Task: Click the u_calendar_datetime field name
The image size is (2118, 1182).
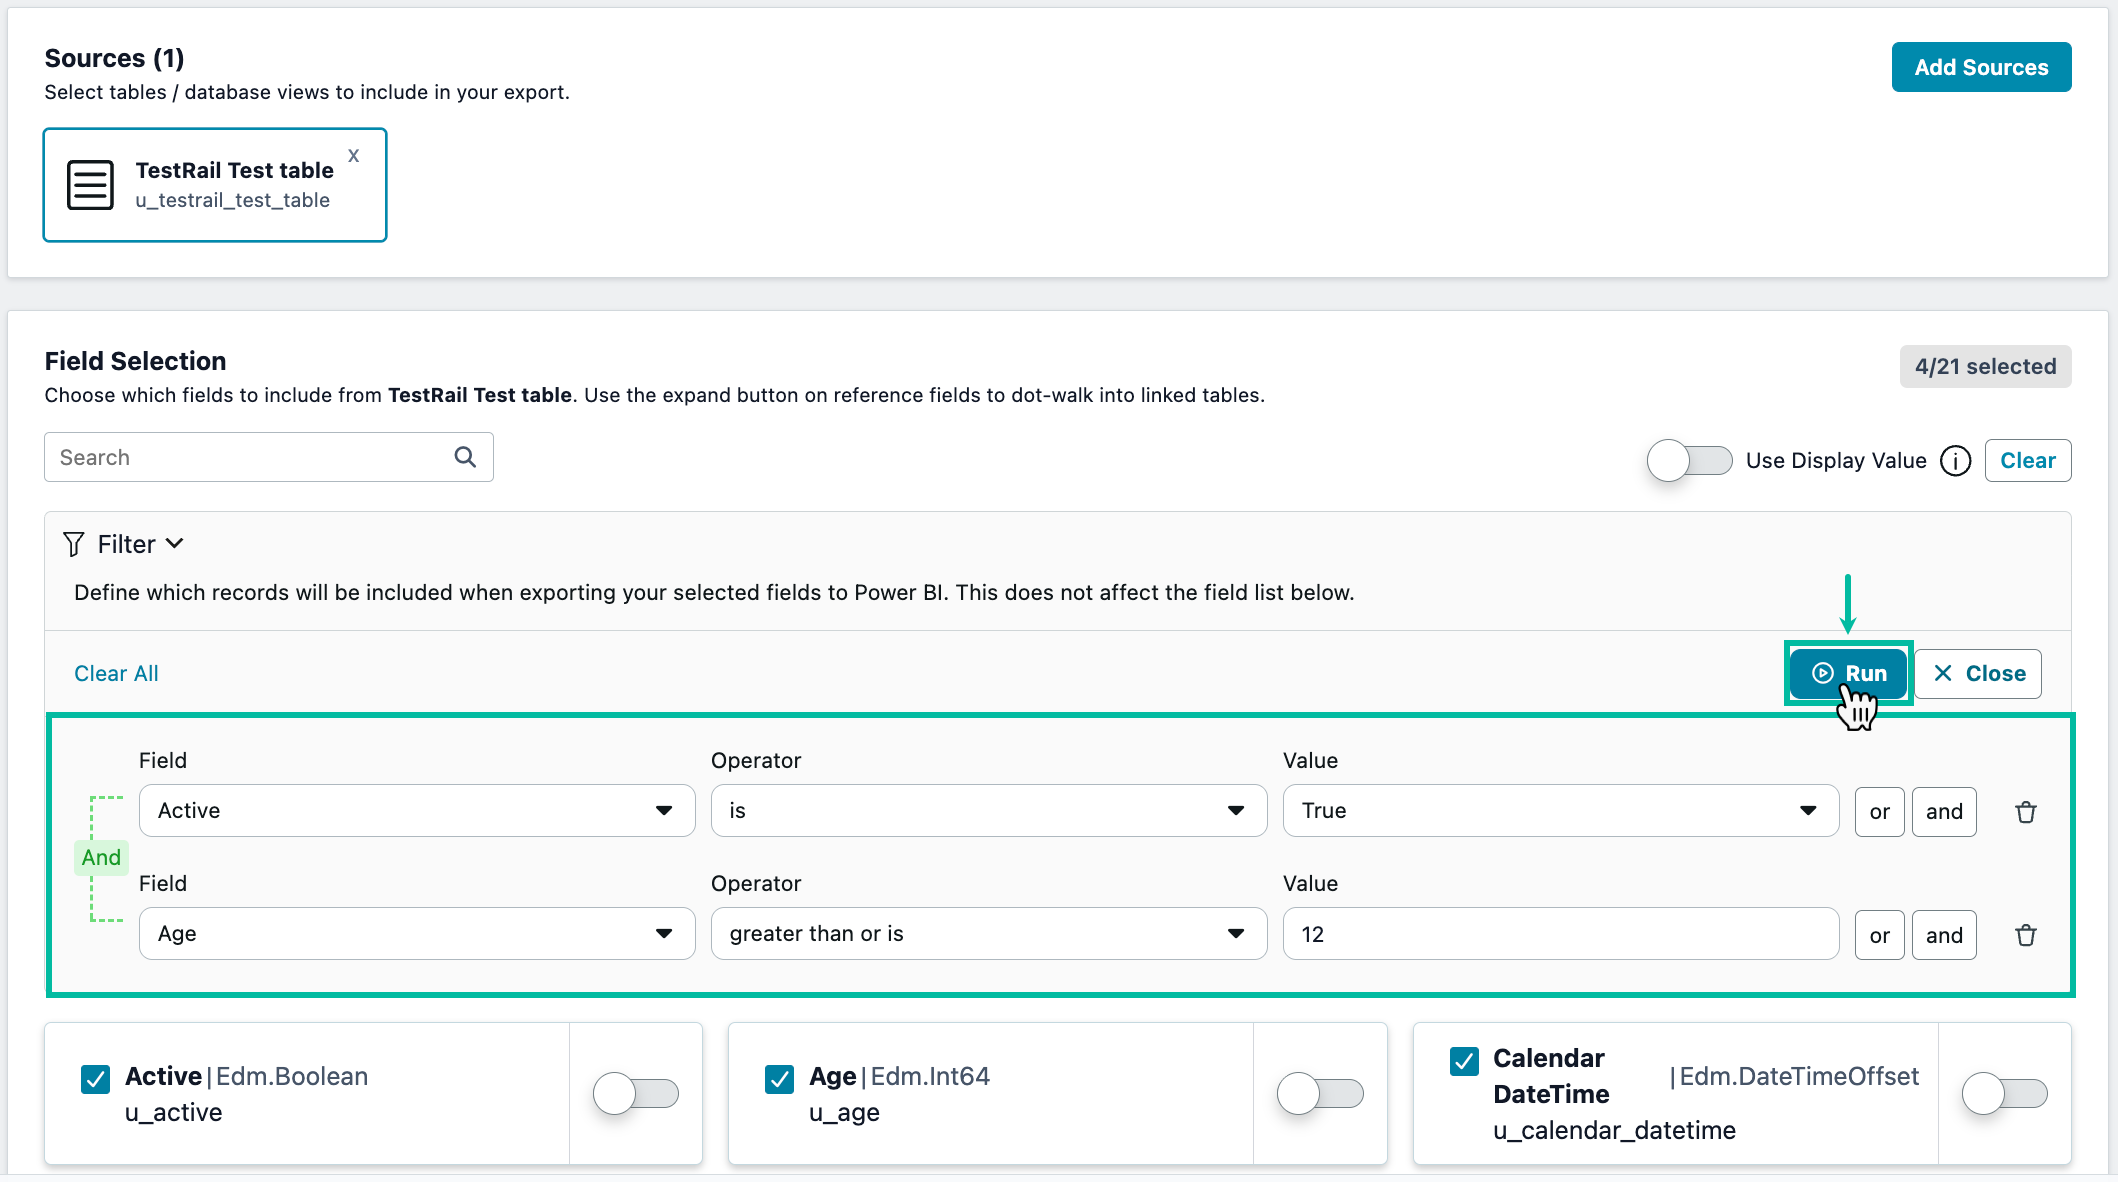Action: pos(1614,1130)
